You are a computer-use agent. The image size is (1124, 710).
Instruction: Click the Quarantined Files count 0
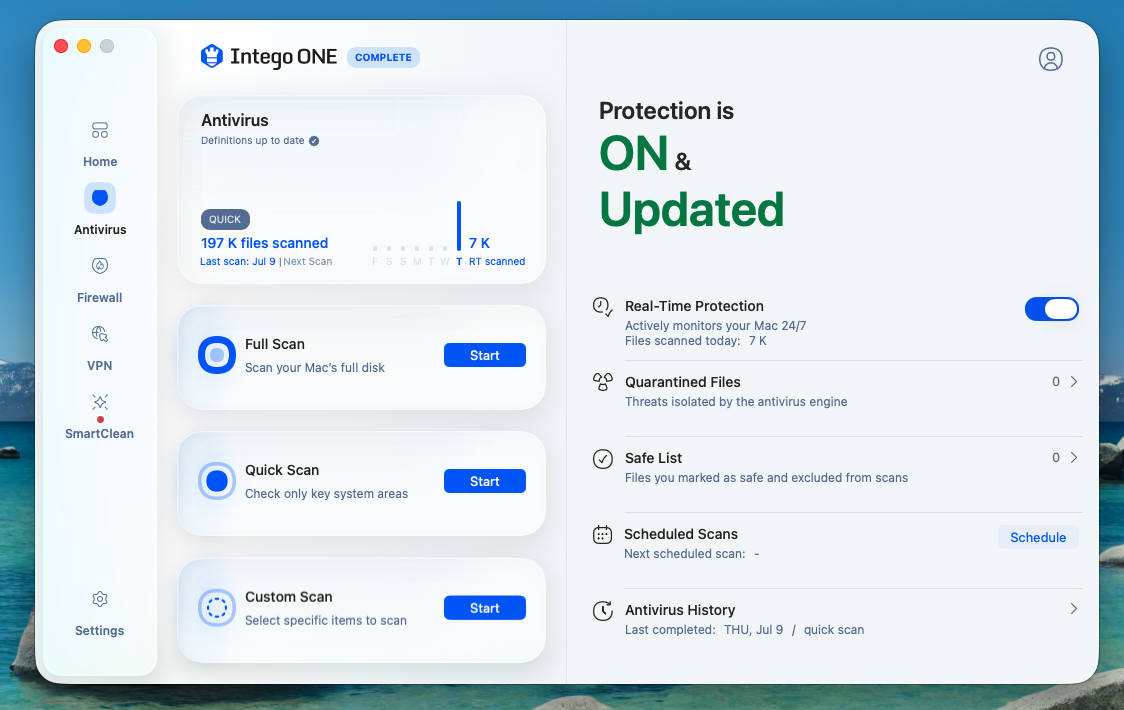pyautogui.click(x=1056, y=382)
